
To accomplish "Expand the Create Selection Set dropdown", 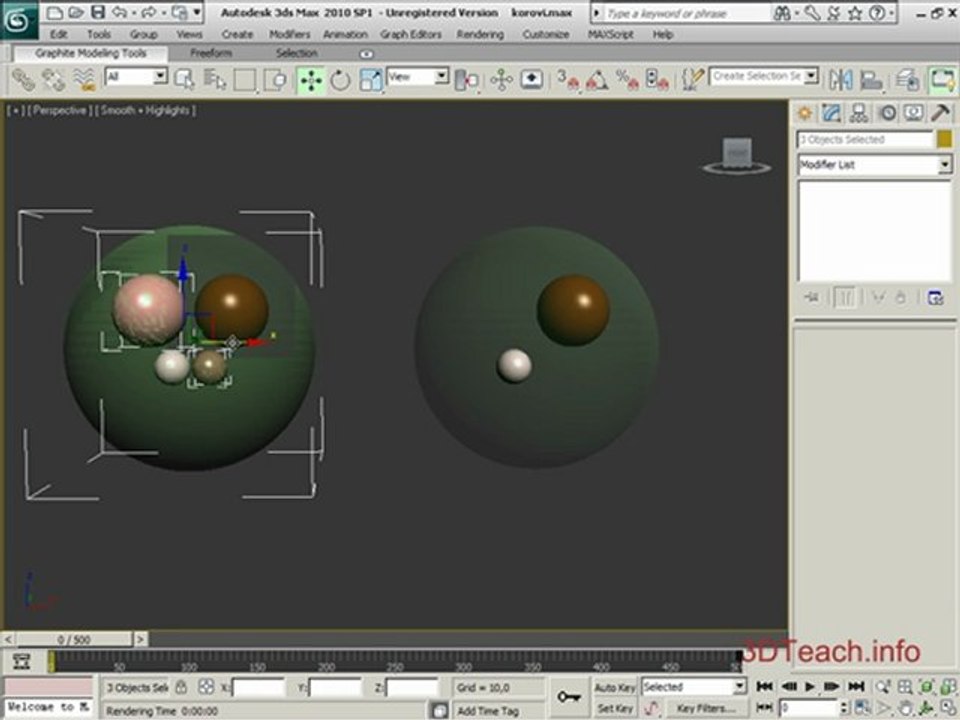I will [x=811, y=77].
